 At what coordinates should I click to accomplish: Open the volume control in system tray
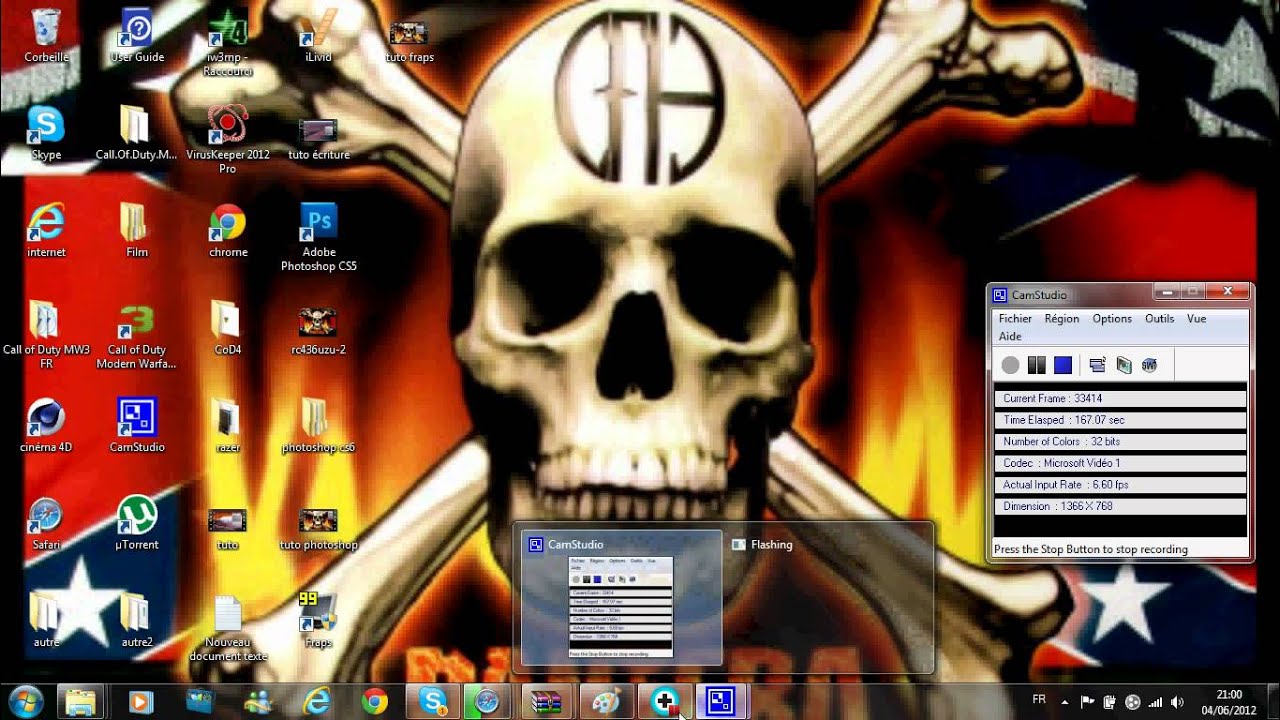click(1177, 702)
